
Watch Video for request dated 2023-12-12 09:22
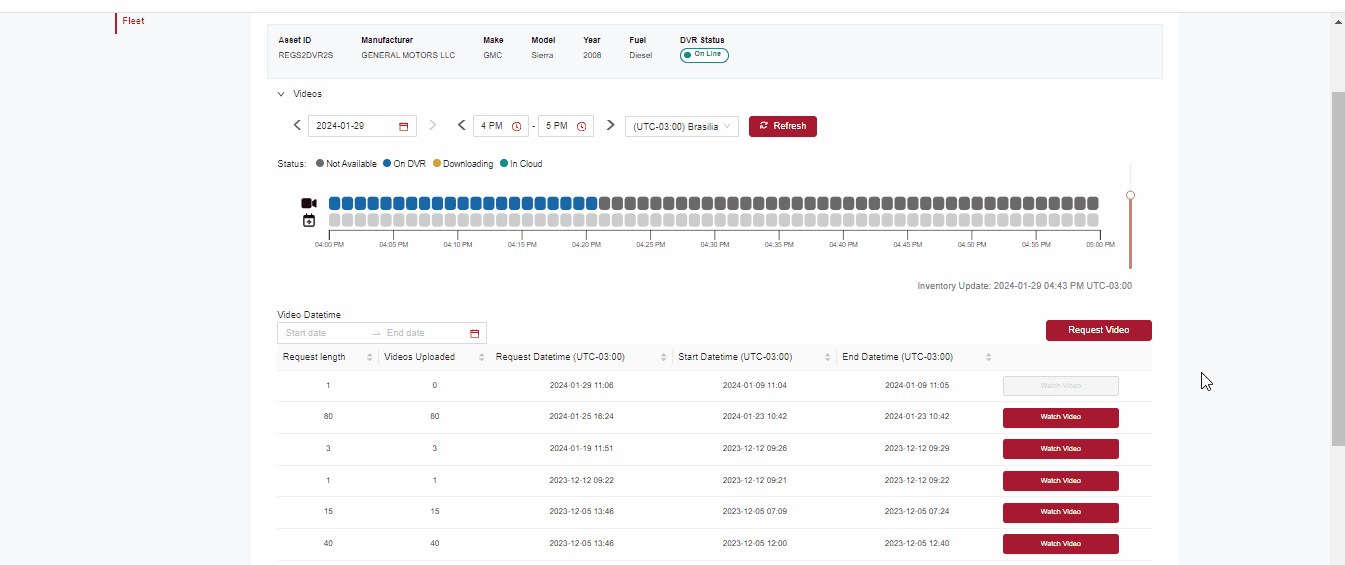click(1061, 481)
